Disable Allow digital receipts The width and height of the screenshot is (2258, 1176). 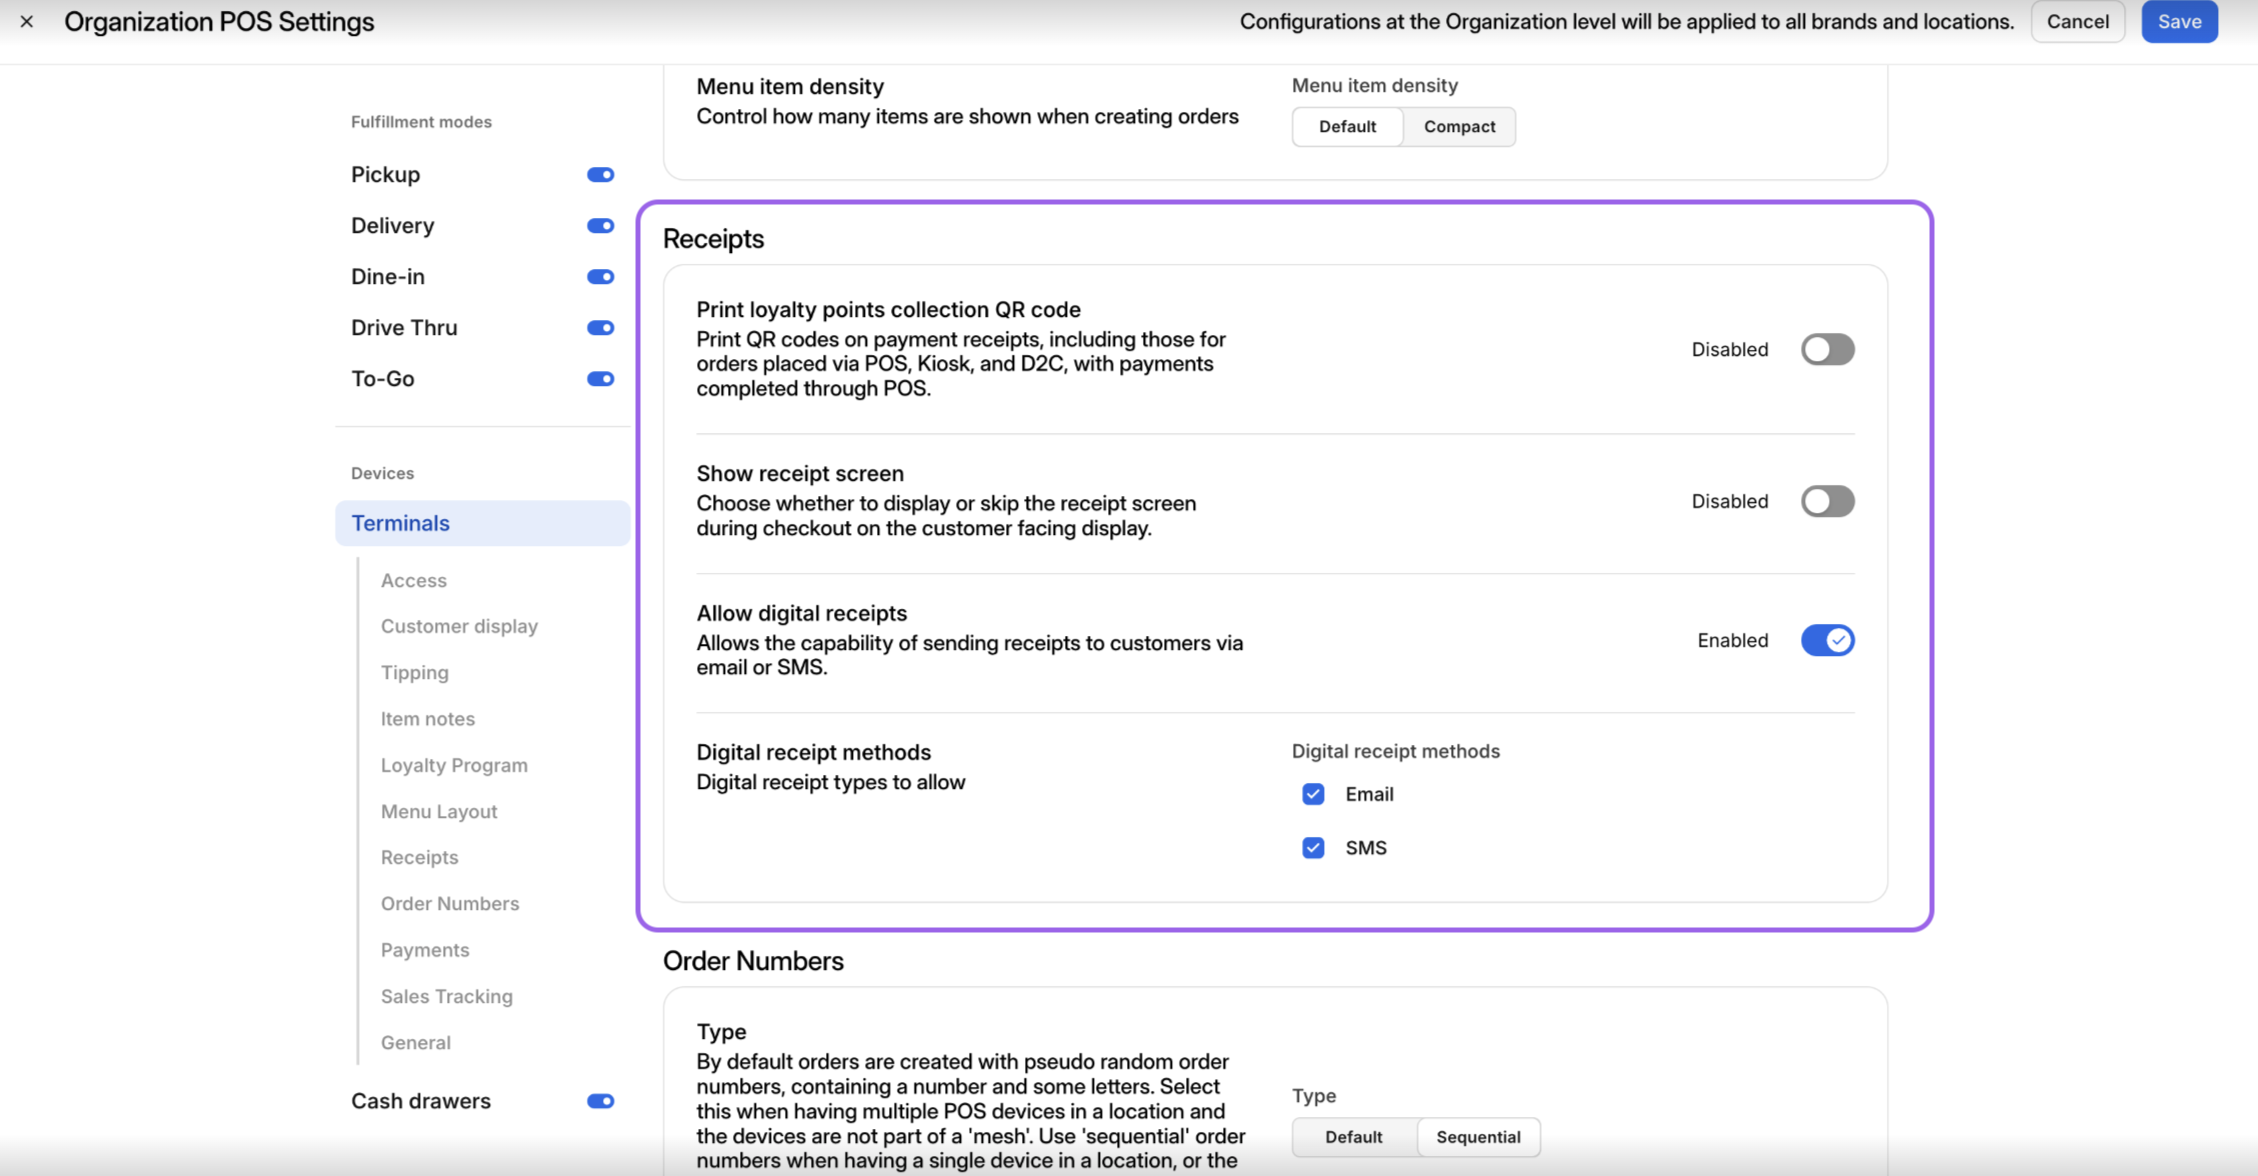(1827, 640)
